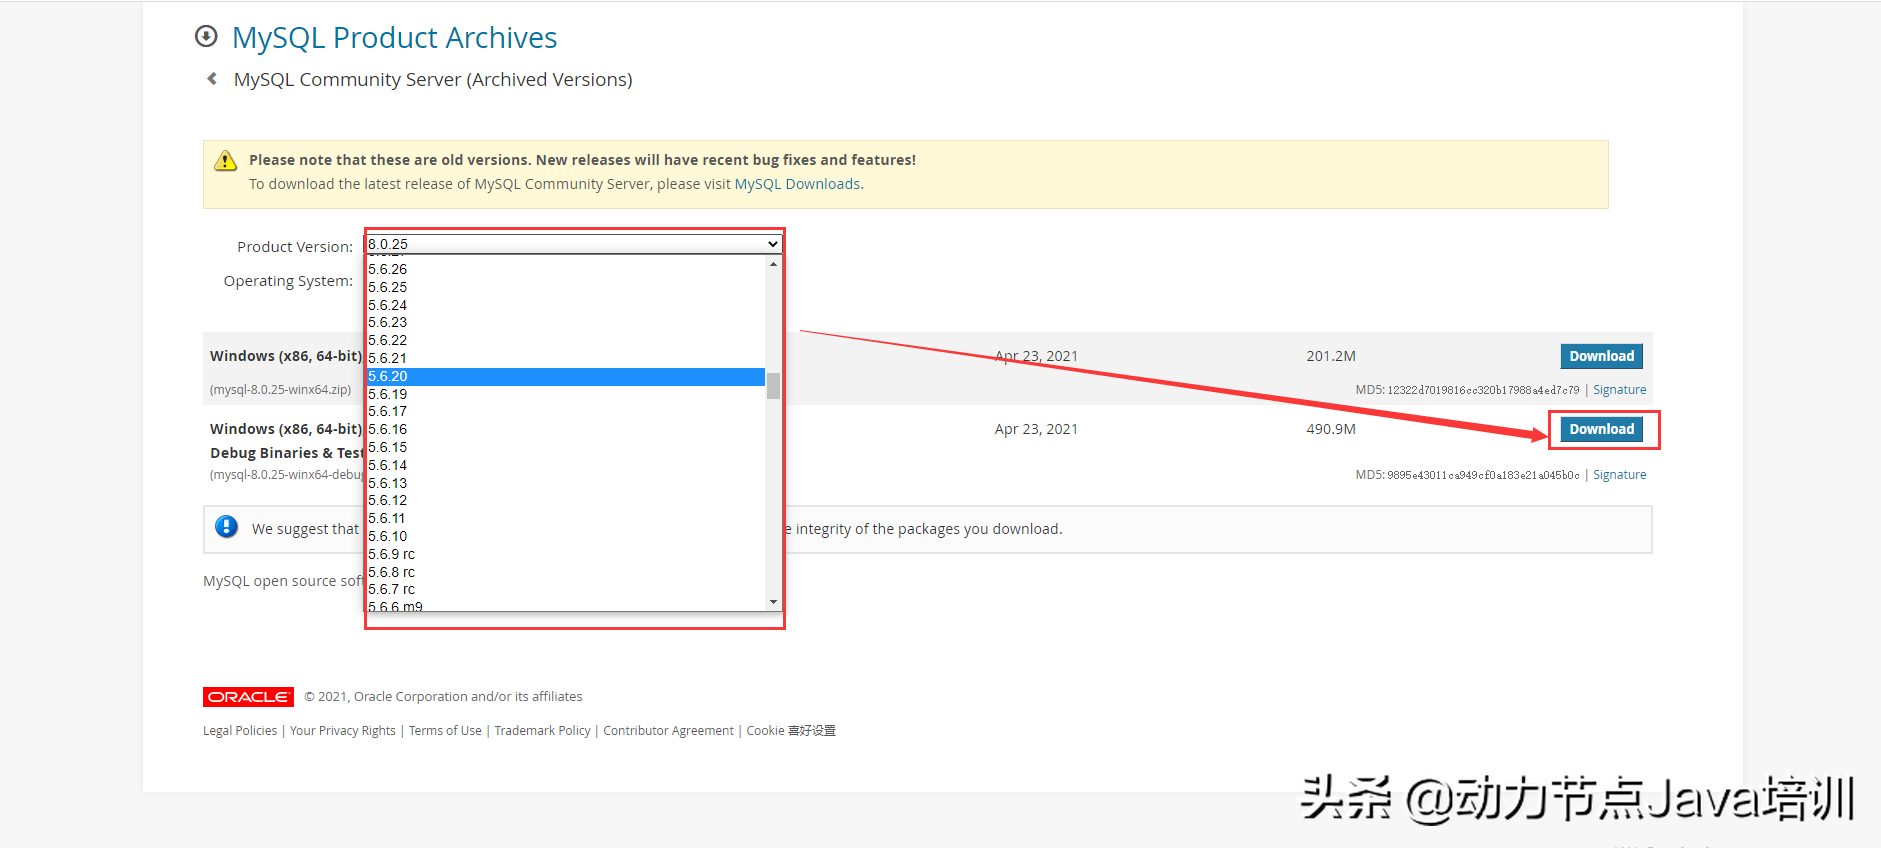Viewport: 1881px width, 848px height.
Task: Download the 201.2M Windows zip package
Action: (x=1601, y=356)
